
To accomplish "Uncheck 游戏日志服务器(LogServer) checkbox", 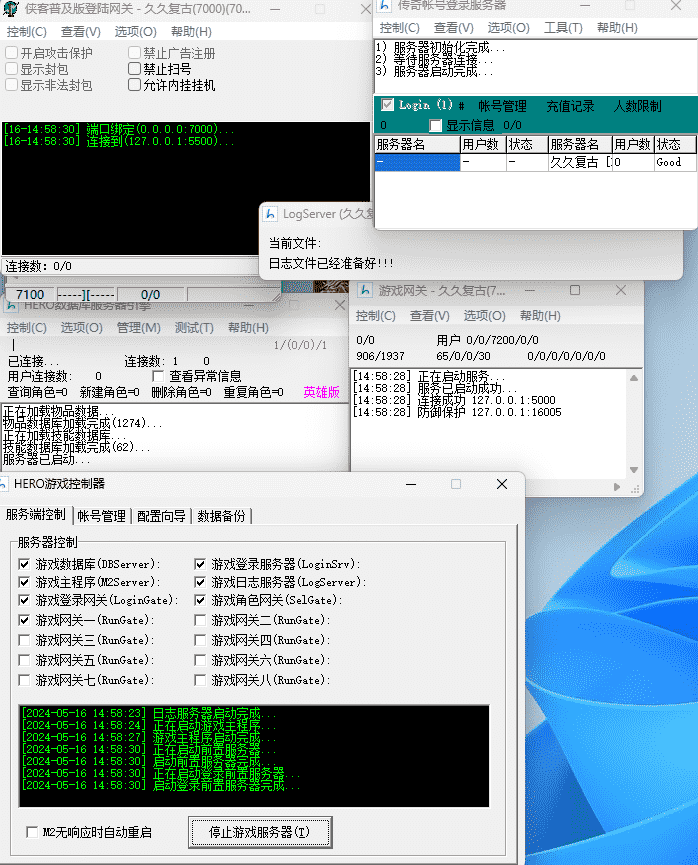I will click(x=200, y=582).
